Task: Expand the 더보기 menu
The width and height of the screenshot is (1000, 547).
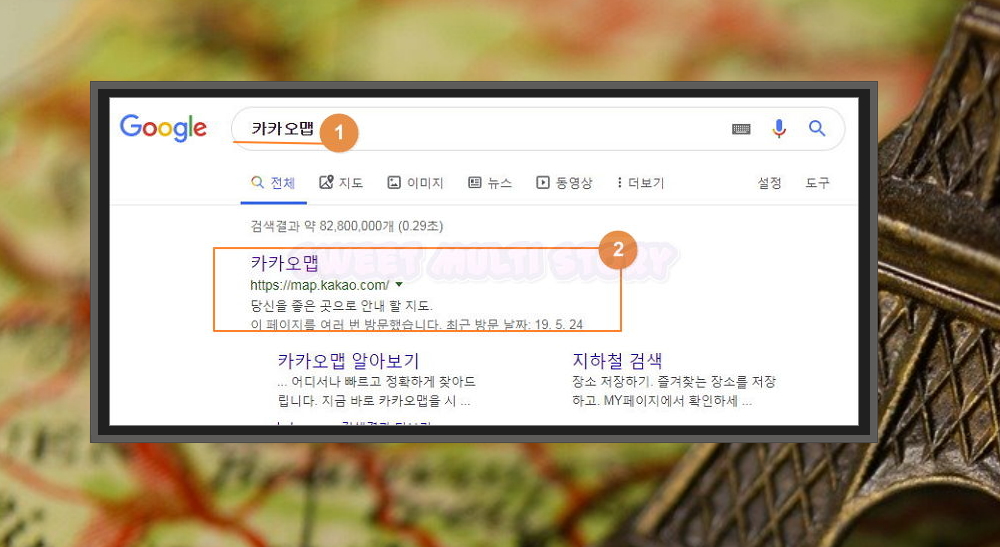Action: point(640,183)
